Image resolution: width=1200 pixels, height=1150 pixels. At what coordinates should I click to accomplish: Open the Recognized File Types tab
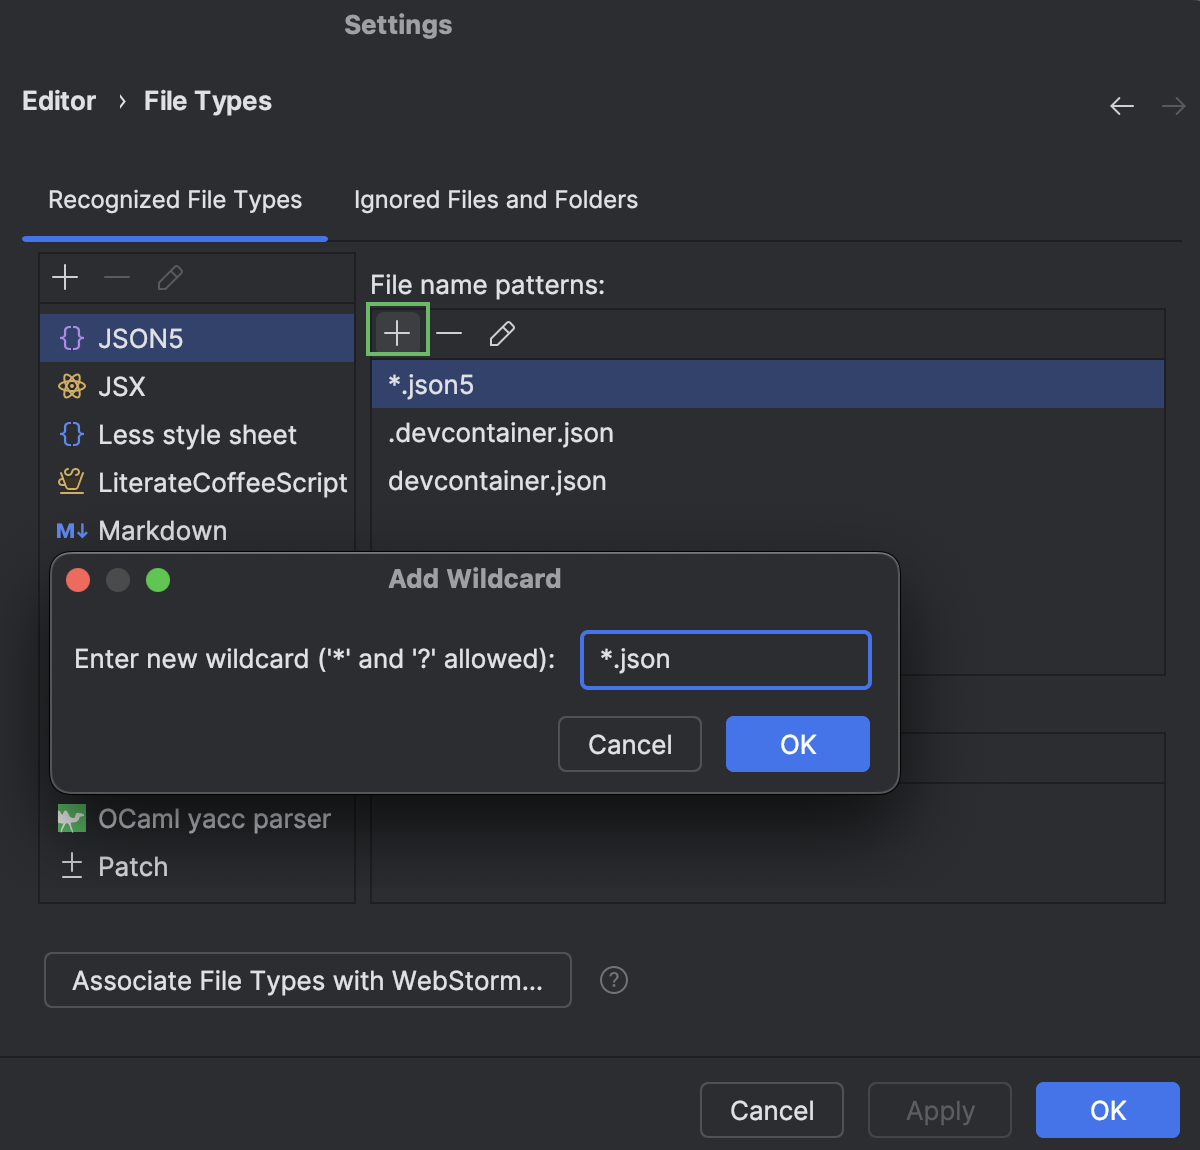[x=175, y=200]
